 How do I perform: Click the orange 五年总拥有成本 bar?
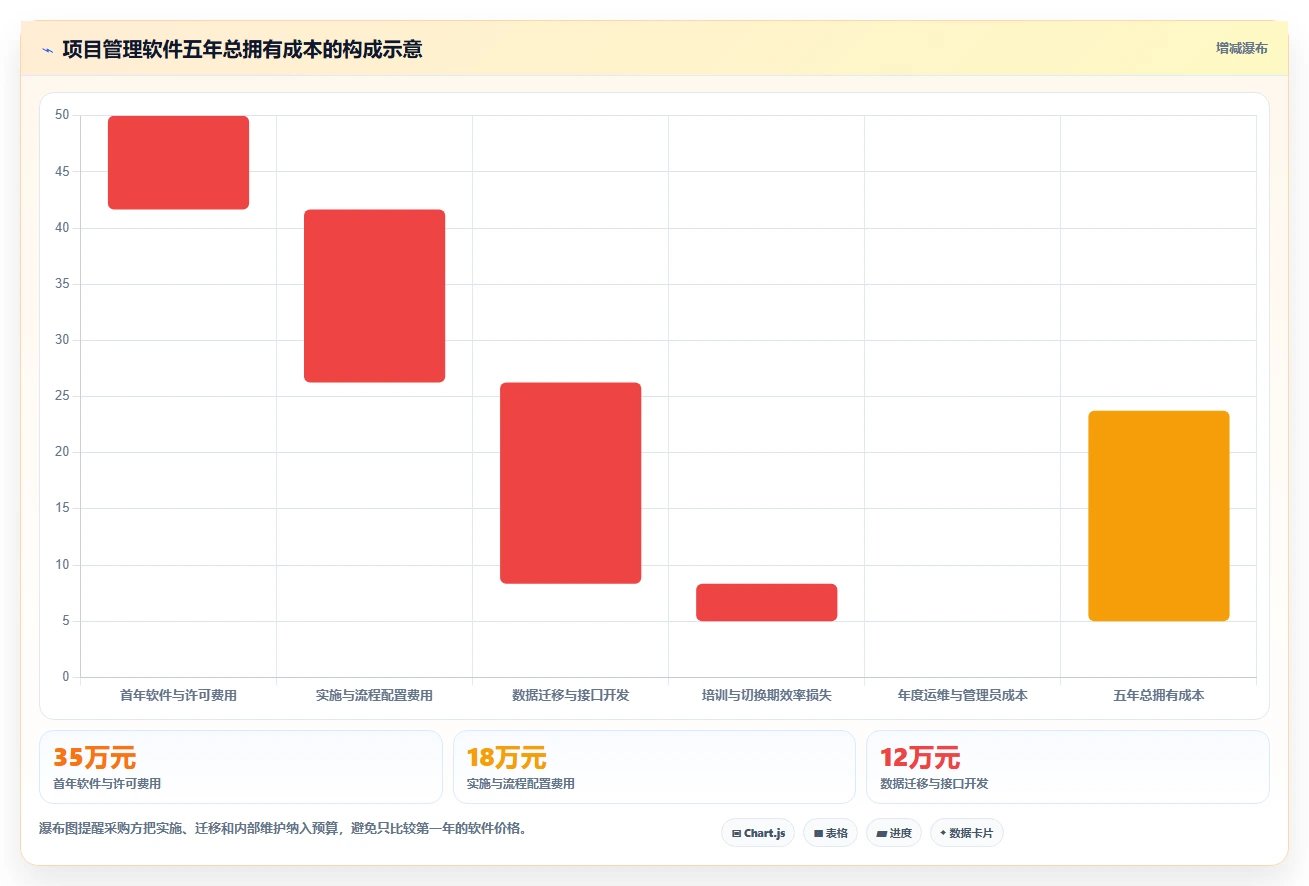point(1158,516)
